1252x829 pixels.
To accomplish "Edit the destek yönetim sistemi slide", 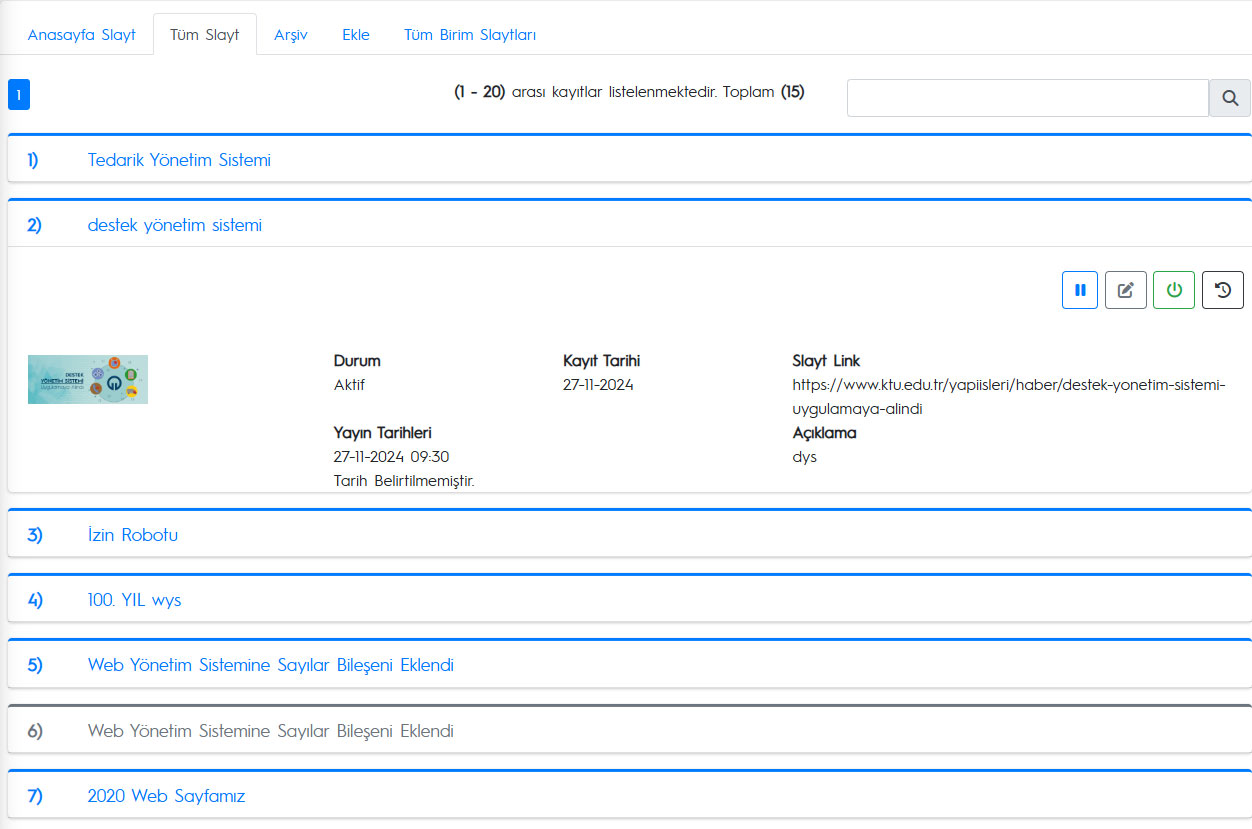I will pos(1126,290).
